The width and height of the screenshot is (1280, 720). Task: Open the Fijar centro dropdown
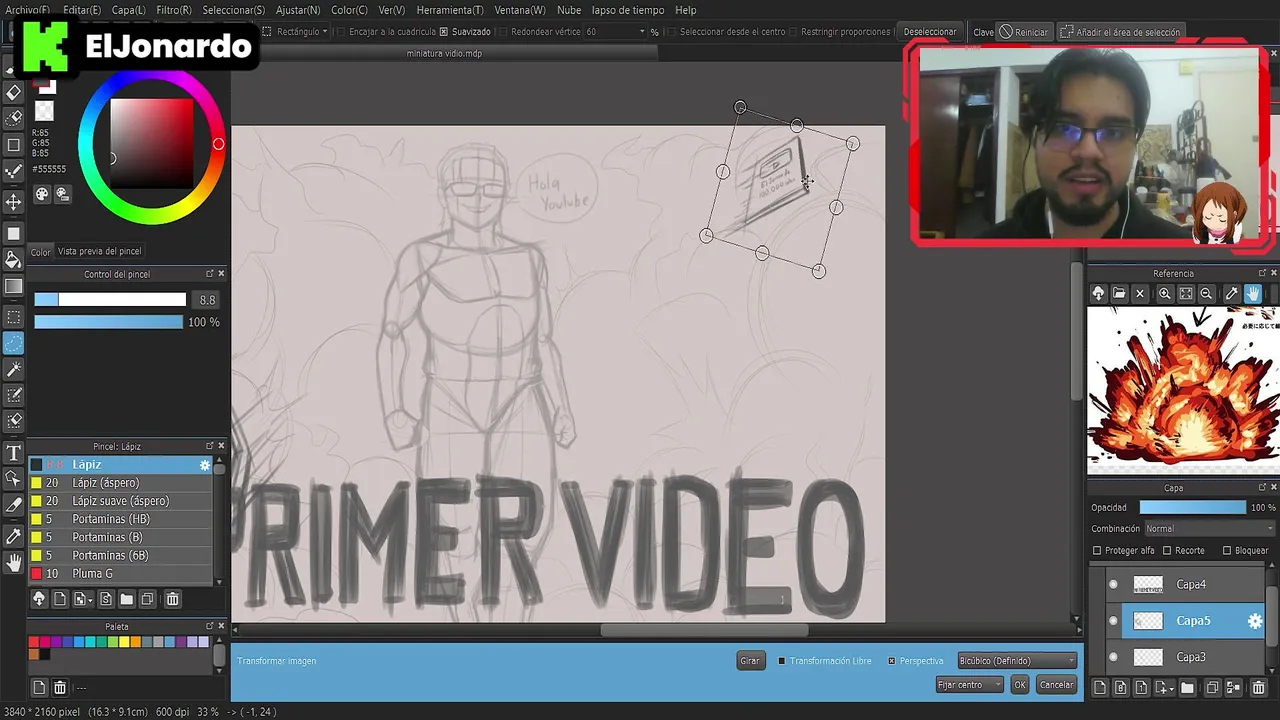[969, 685]
